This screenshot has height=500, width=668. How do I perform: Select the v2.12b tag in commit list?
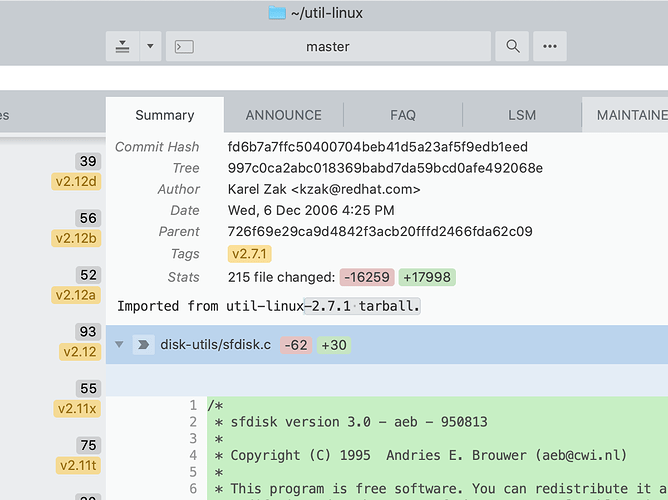pos(76,238)
